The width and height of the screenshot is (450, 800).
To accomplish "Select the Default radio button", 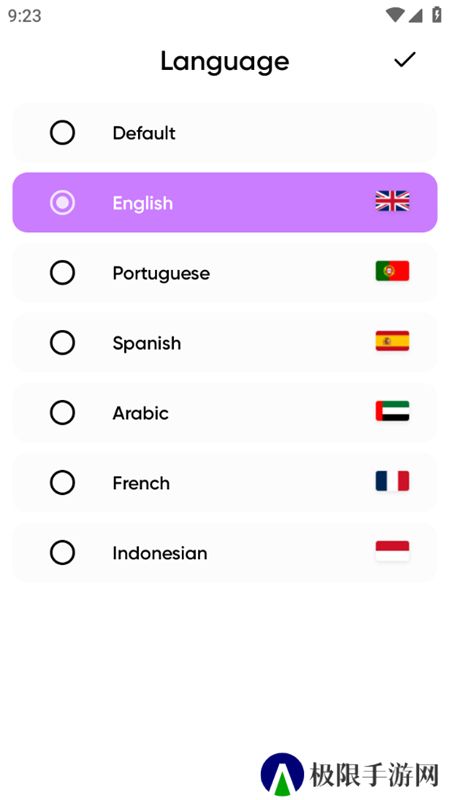I will point(62,133).
